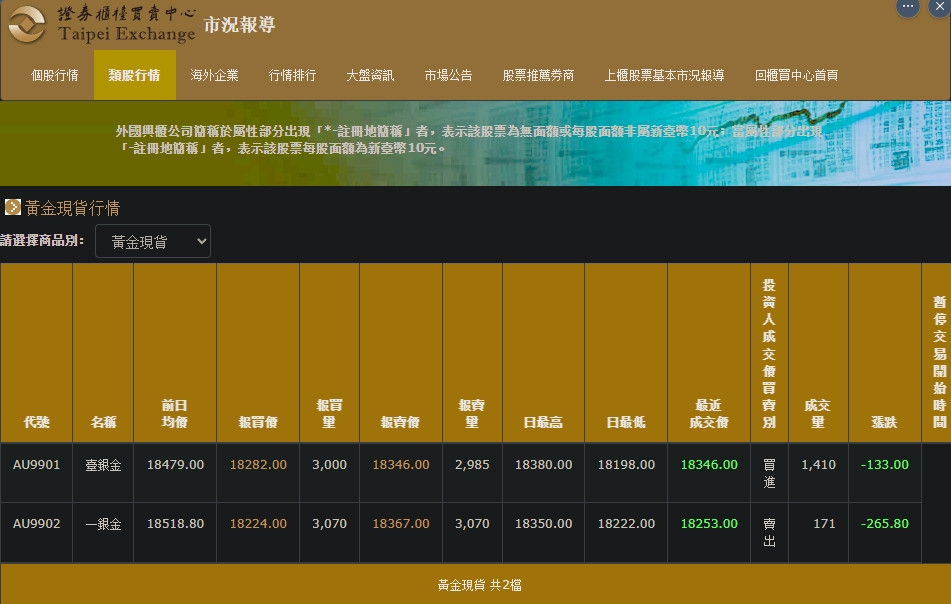Click the 最近成交價 column header
The width and height of the screenshot is (951, 604).
708,413
